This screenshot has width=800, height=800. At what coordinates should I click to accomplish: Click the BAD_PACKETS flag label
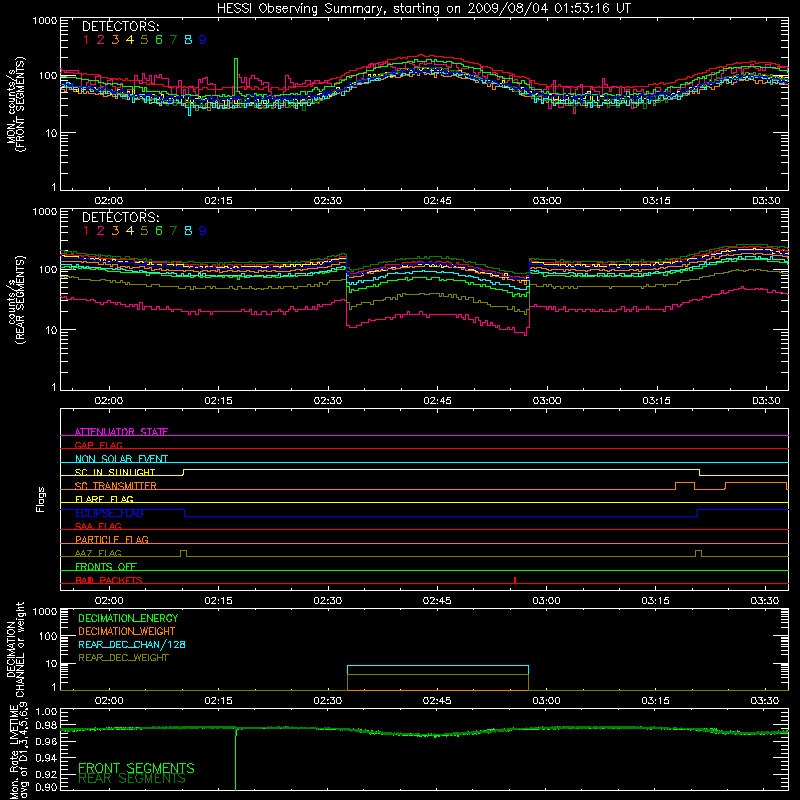click(x=109, y=580)
